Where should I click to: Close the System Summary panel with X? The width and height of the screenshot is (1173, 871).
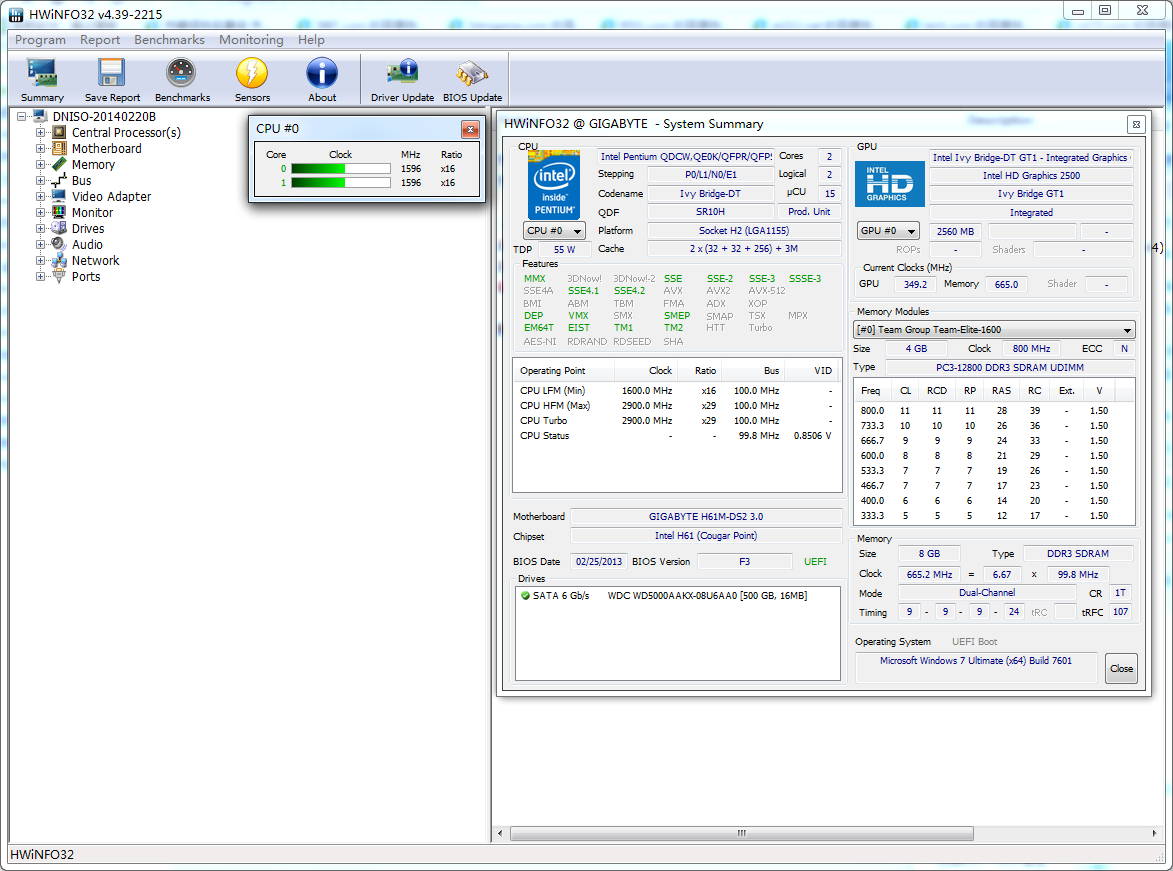pyautogui.click(x=1136, y=125)
